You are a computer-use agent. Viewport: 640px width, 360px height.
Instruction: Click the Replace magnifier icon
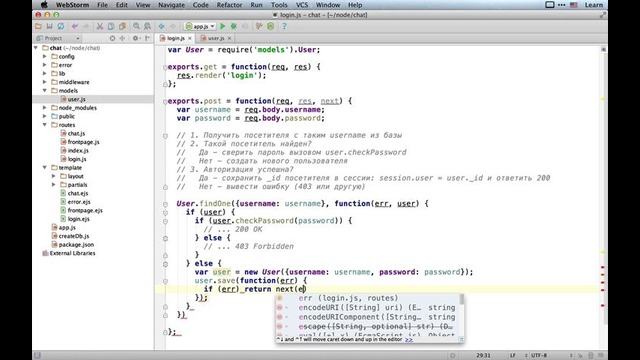[147, 27]
